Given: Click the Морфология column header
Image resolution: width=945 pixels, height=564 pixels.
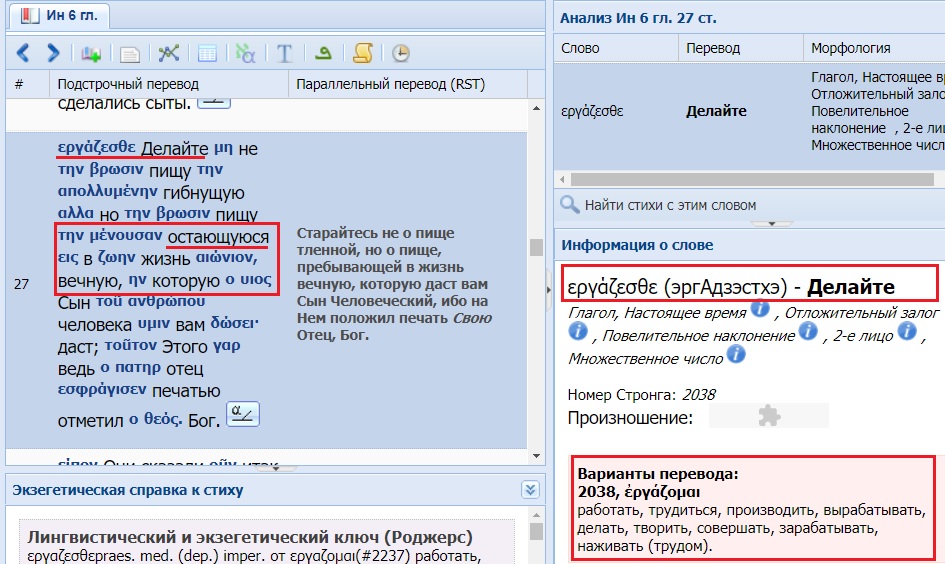Looking at the screenshot, I should pos(850,48).
